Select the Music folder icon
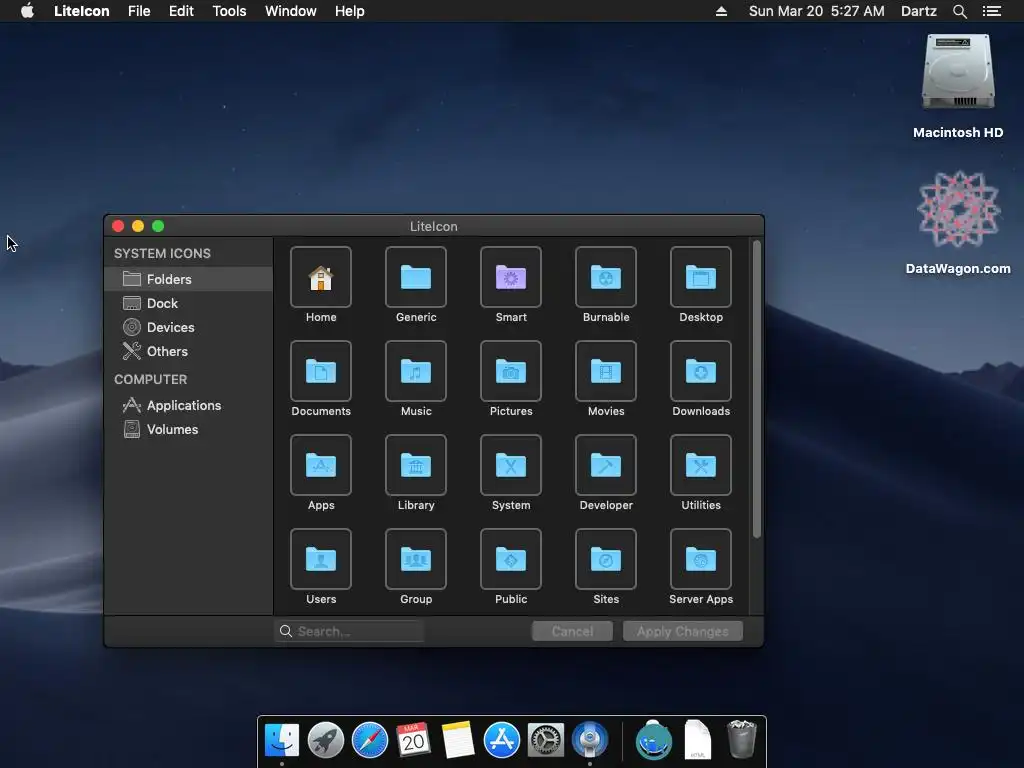This screenshot has width=1024, height=768. pyautogui.click(x=416, y=371)
